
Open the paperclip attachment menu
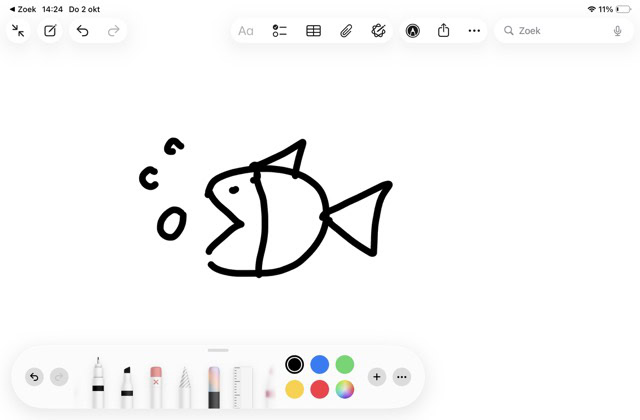[x=346, y=31]
